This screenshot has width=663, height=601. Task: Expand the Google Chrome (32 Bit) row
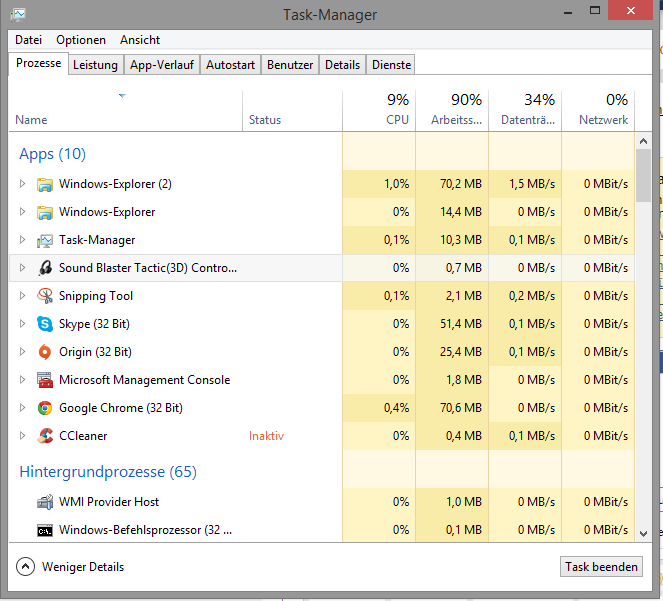tap(22, 408)
